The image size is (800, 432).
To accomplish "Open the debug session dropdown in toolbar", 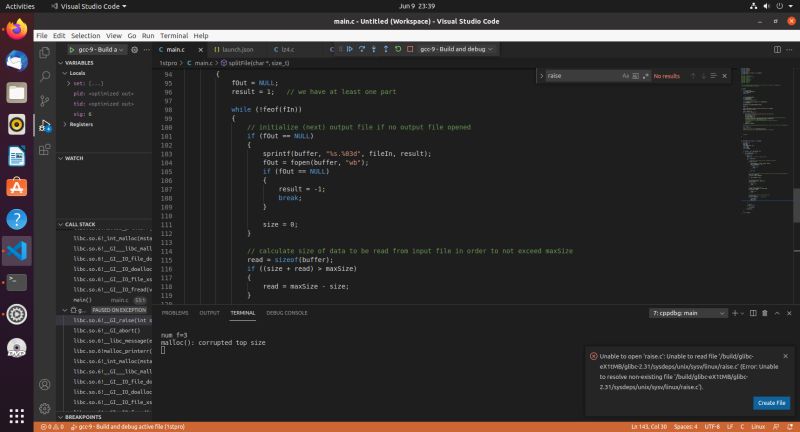I will (x=456, y=49).
